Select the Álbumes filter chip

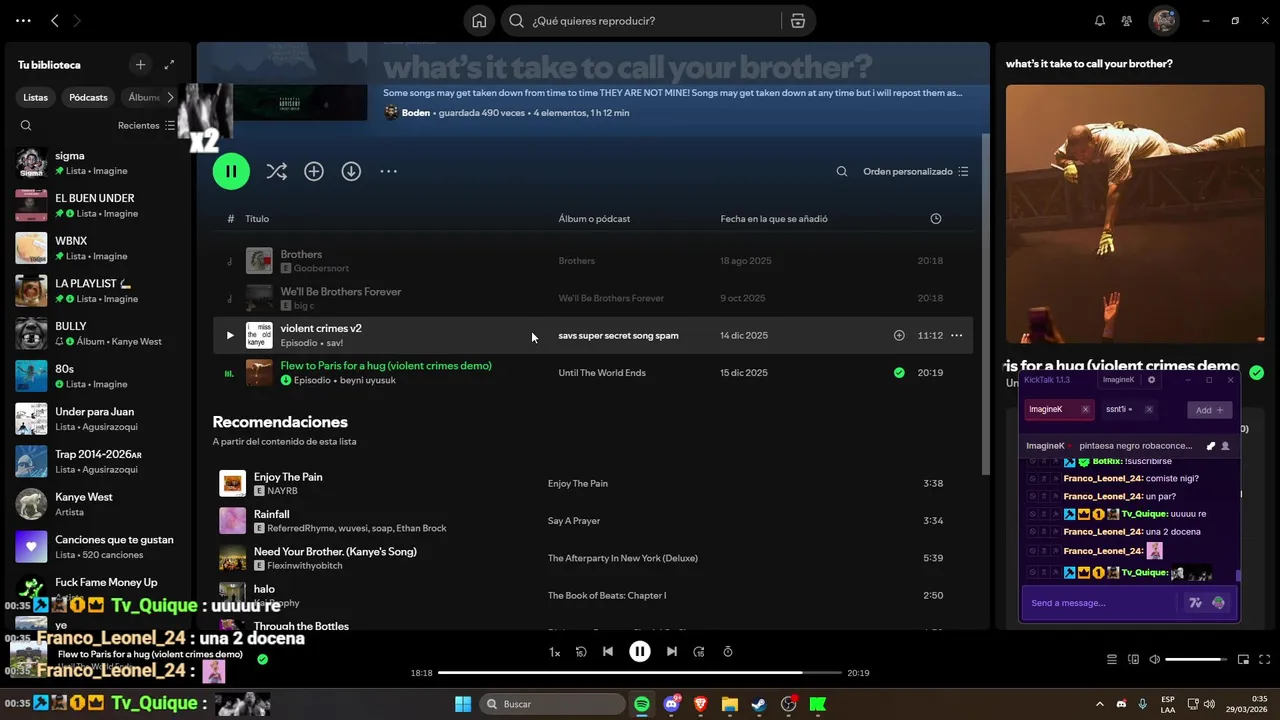pos(144,98)
